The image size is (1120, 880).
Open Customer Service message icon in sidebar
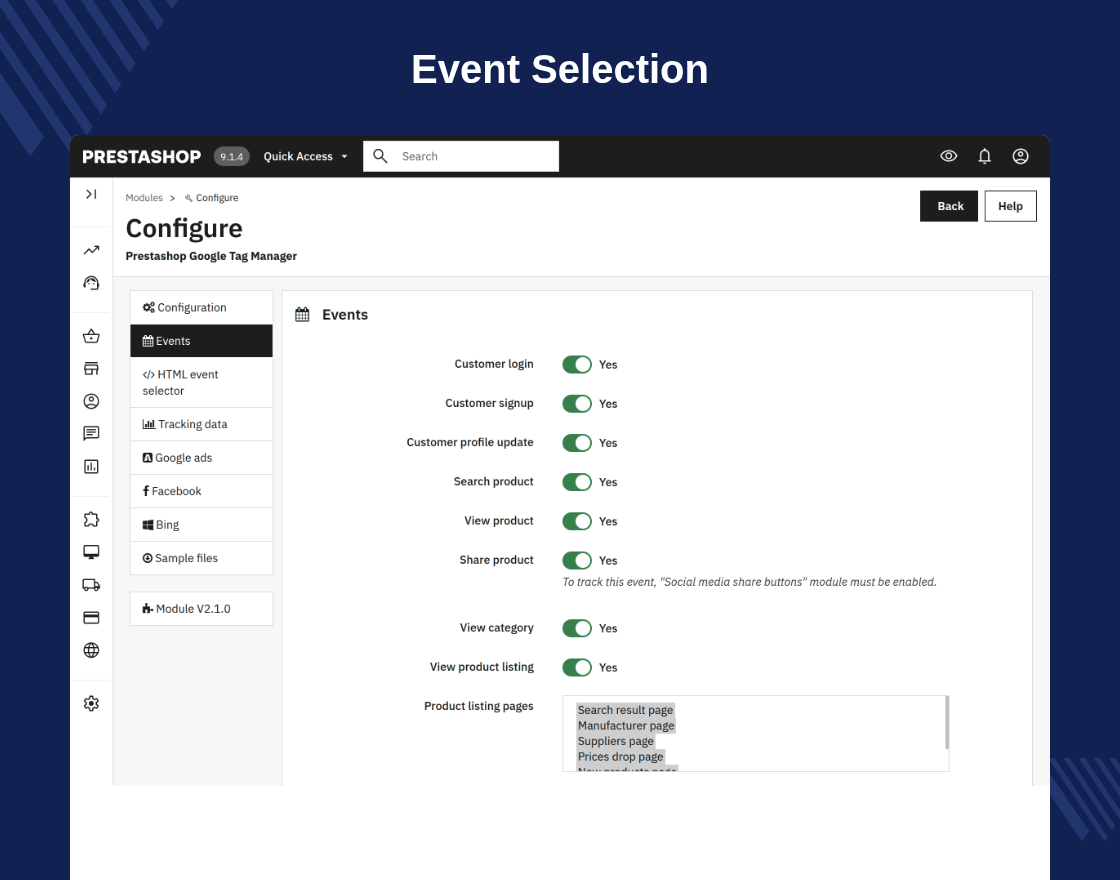pos(91,434)
